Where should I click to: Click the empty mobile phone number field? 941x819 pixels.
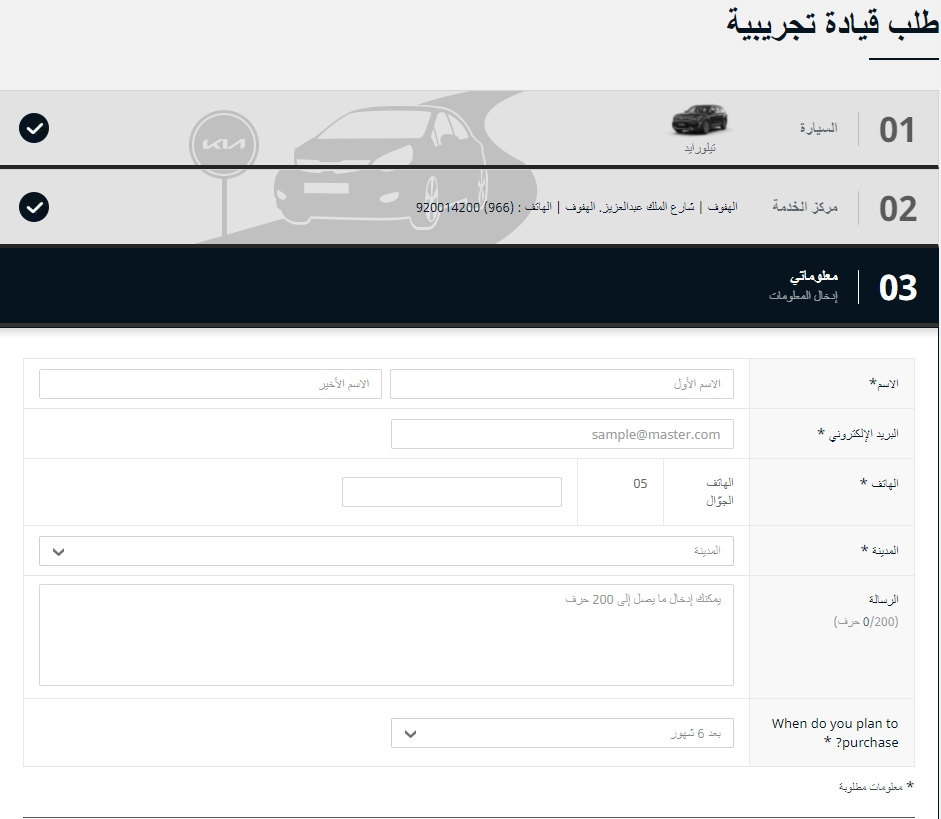click(x=451, y=492)
